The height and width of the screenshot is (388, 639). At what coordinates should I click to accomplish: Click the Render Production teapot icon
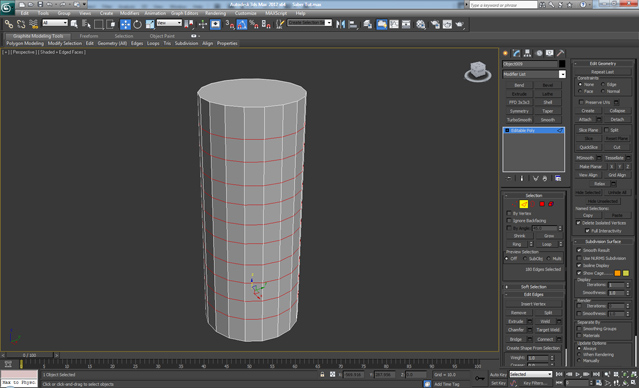pyautogui.click(x=460, y=24)
